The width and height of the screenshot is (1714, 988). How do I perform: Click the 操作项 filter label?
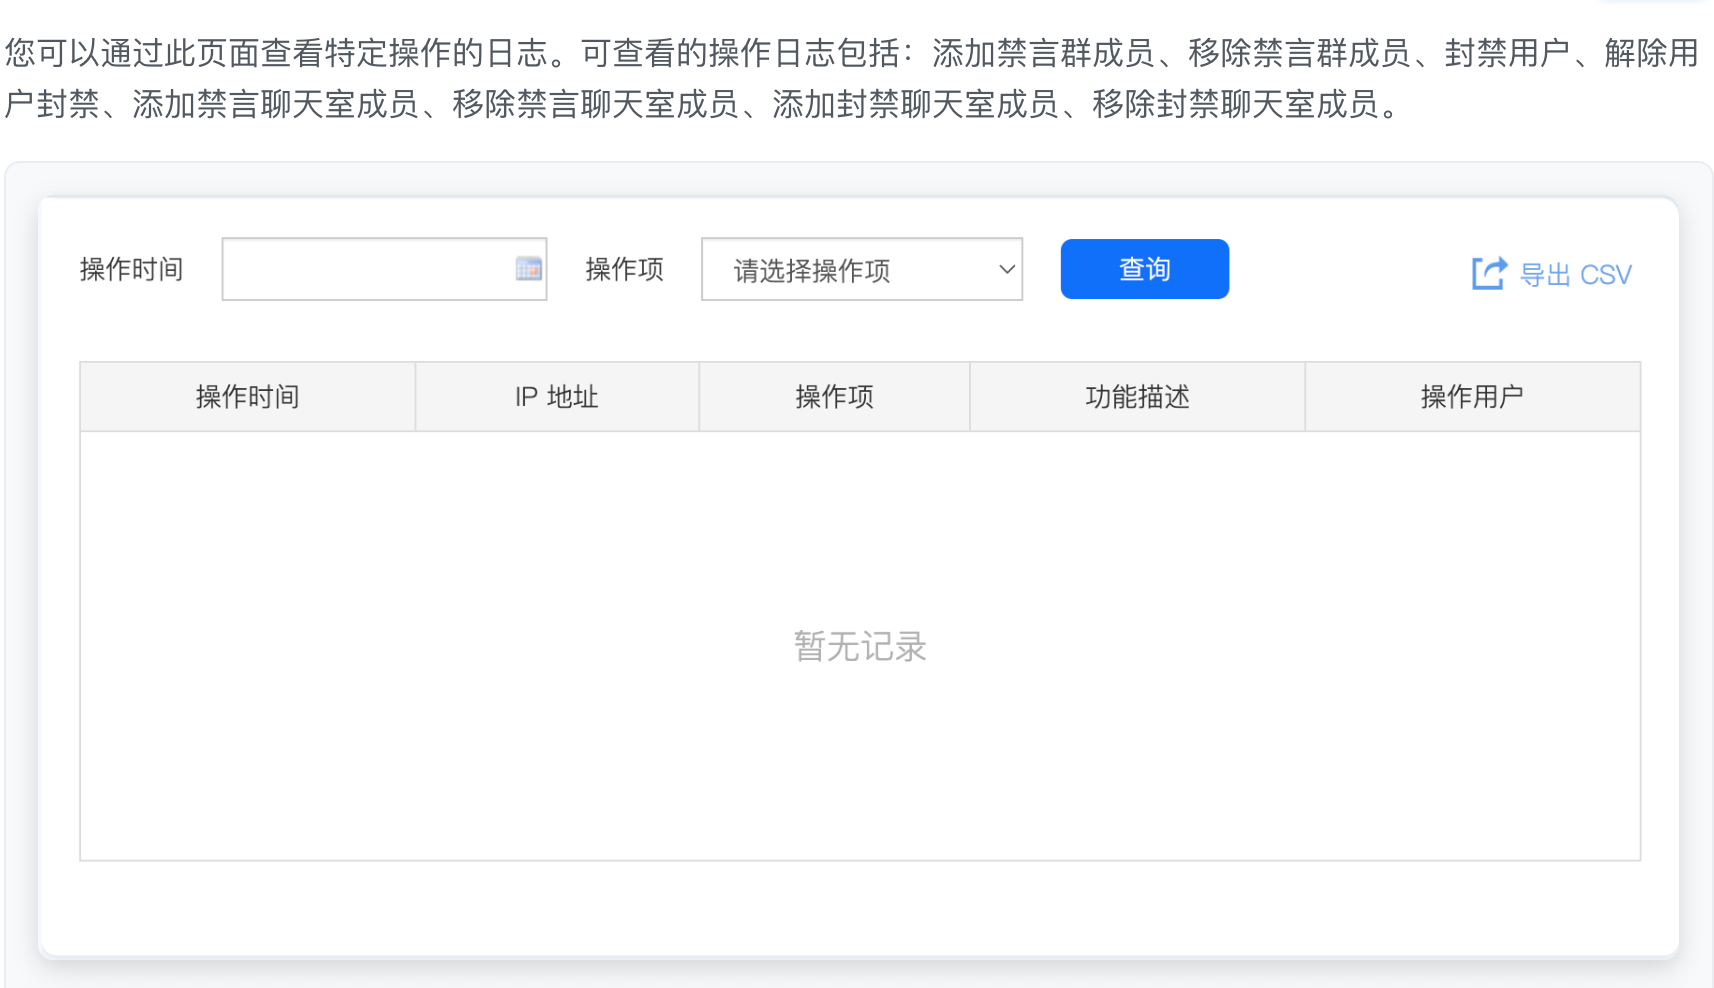624,269
